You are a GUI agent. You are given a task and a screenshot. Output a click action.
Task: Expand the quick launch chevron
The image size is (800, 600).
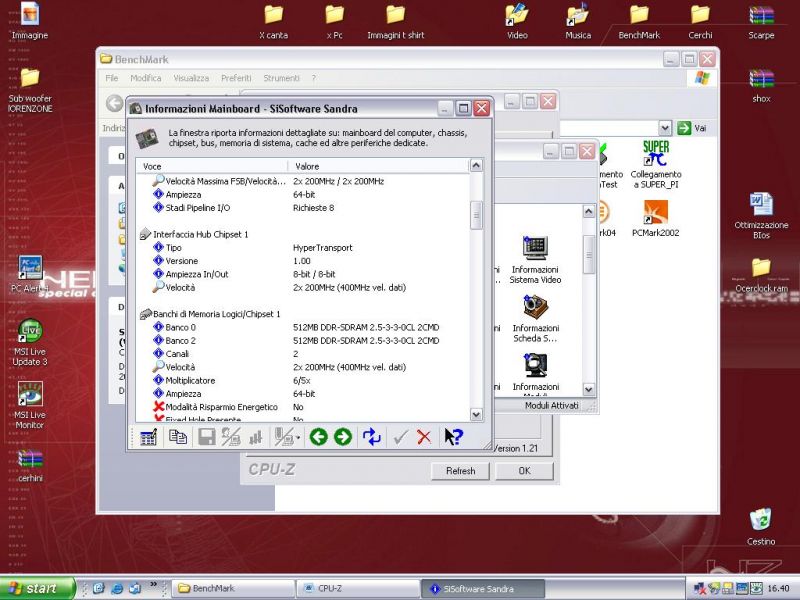point(153,584)
